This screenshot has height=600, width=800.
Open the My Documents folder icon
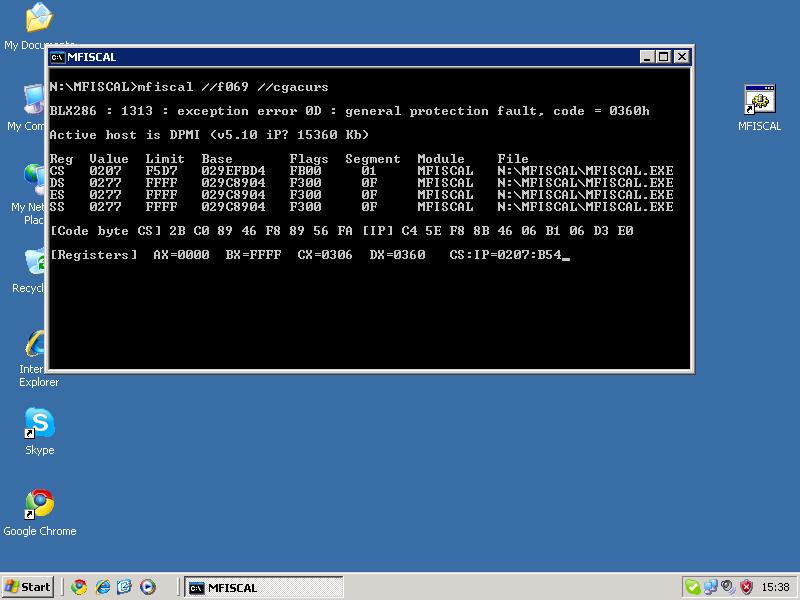[38, 18]
